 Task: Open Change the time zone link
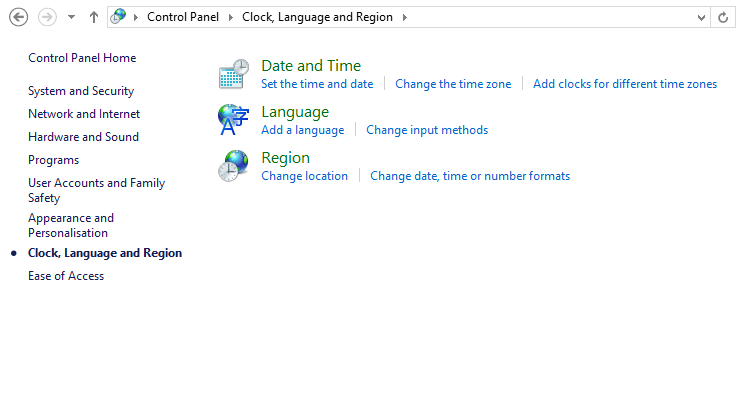click(x=453, y=84)
